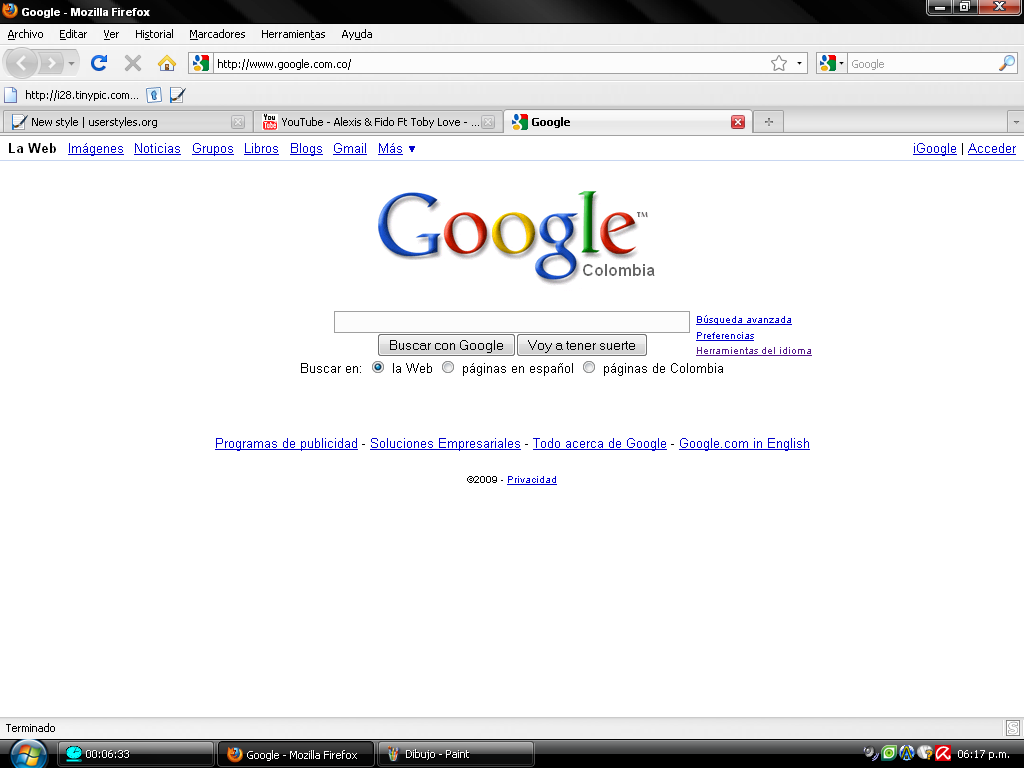Click the Stop loading X icon
This screenshot has height=768, width=1024.
(x=133, y=63)
